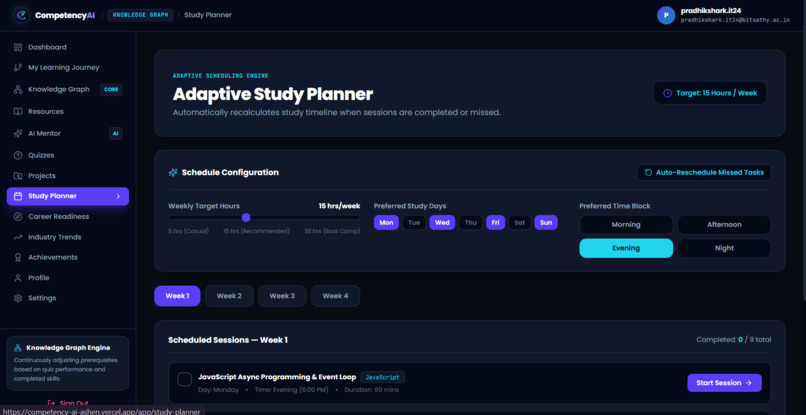Click the Achievements award icon

(x=18, y=257)
